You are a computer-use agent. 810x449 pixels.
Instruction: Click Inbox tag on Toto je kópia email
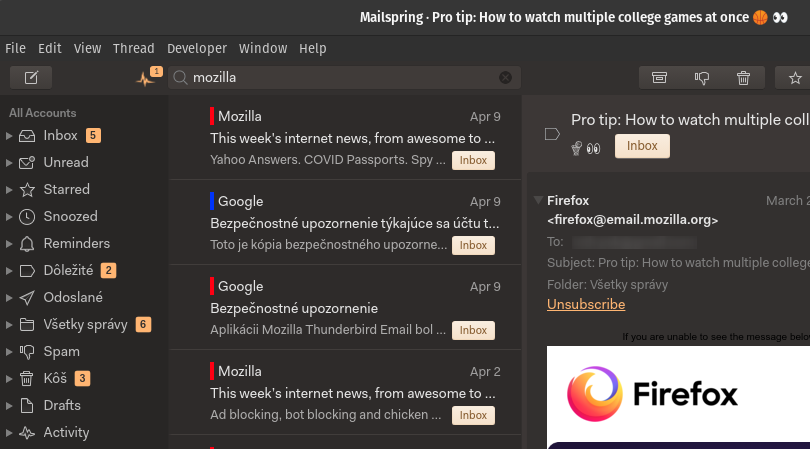tap(473, 245)
